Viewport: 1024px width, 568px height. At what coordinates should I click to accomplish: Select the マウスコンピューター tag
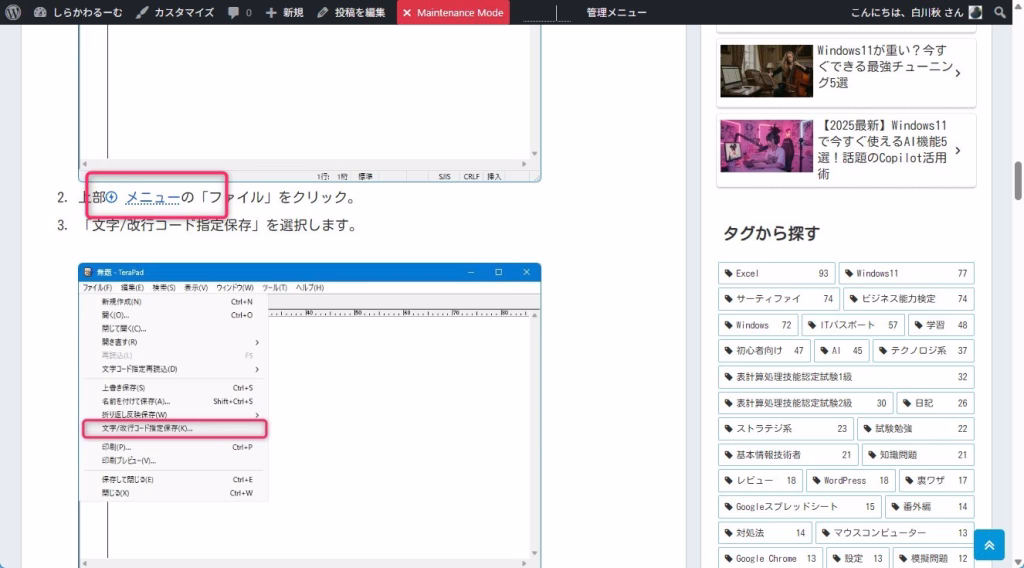point(895,533)
